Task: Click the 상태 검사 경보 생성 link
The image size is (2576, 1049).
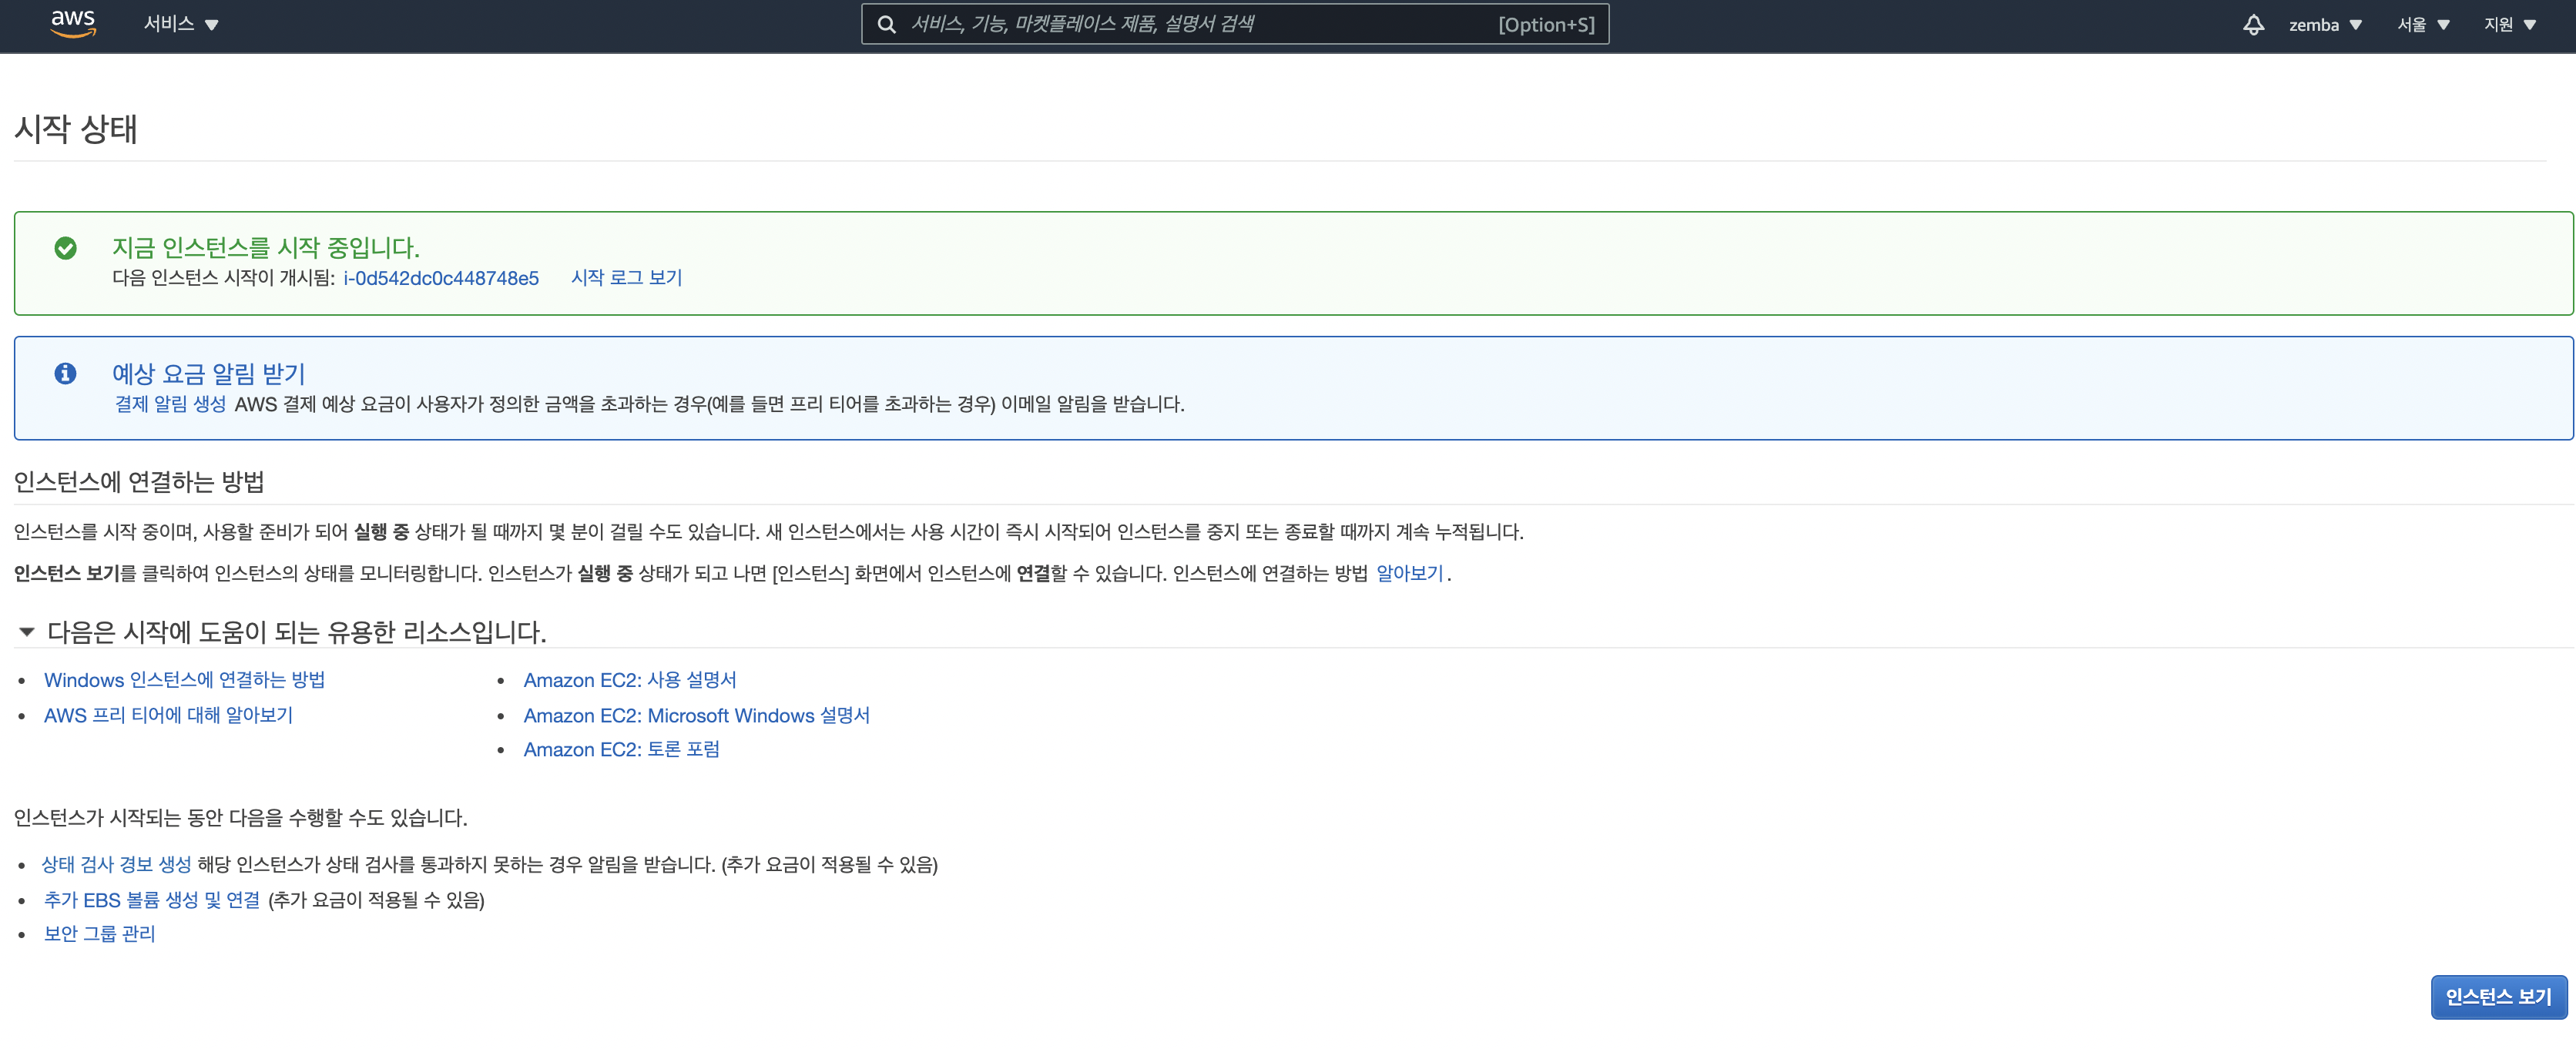Action: (116, 865)
